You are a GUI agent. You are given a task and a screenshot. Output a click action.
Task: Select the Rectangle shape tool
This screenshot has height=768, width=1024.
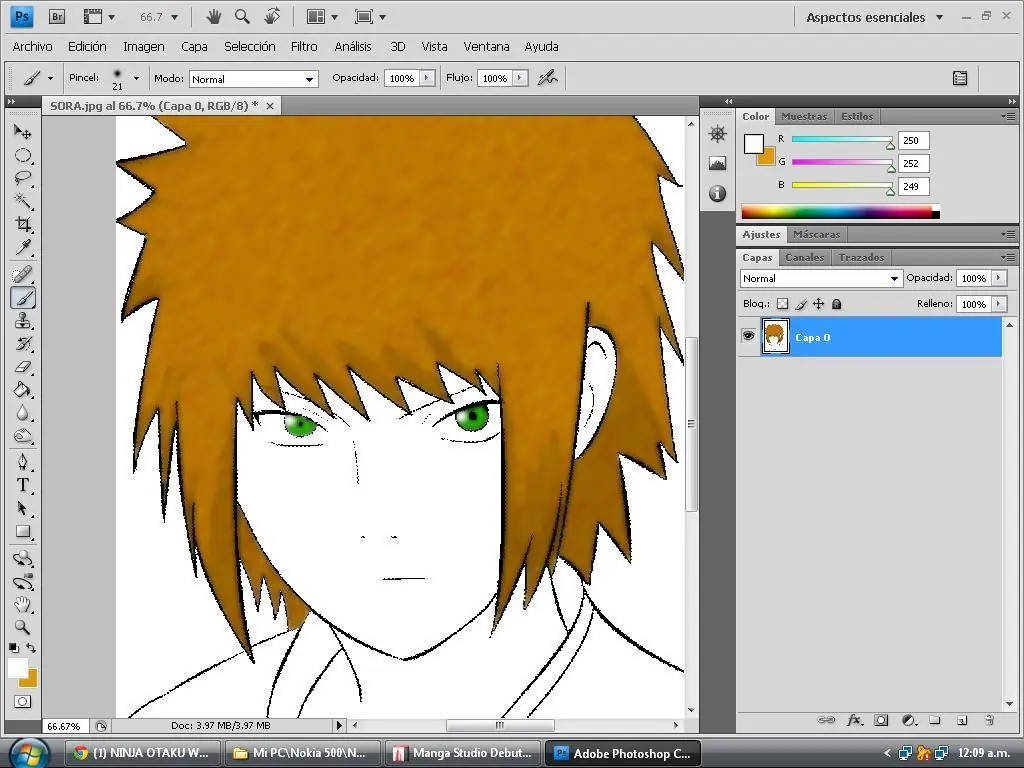pyautogui.click(x=23, y=532)
